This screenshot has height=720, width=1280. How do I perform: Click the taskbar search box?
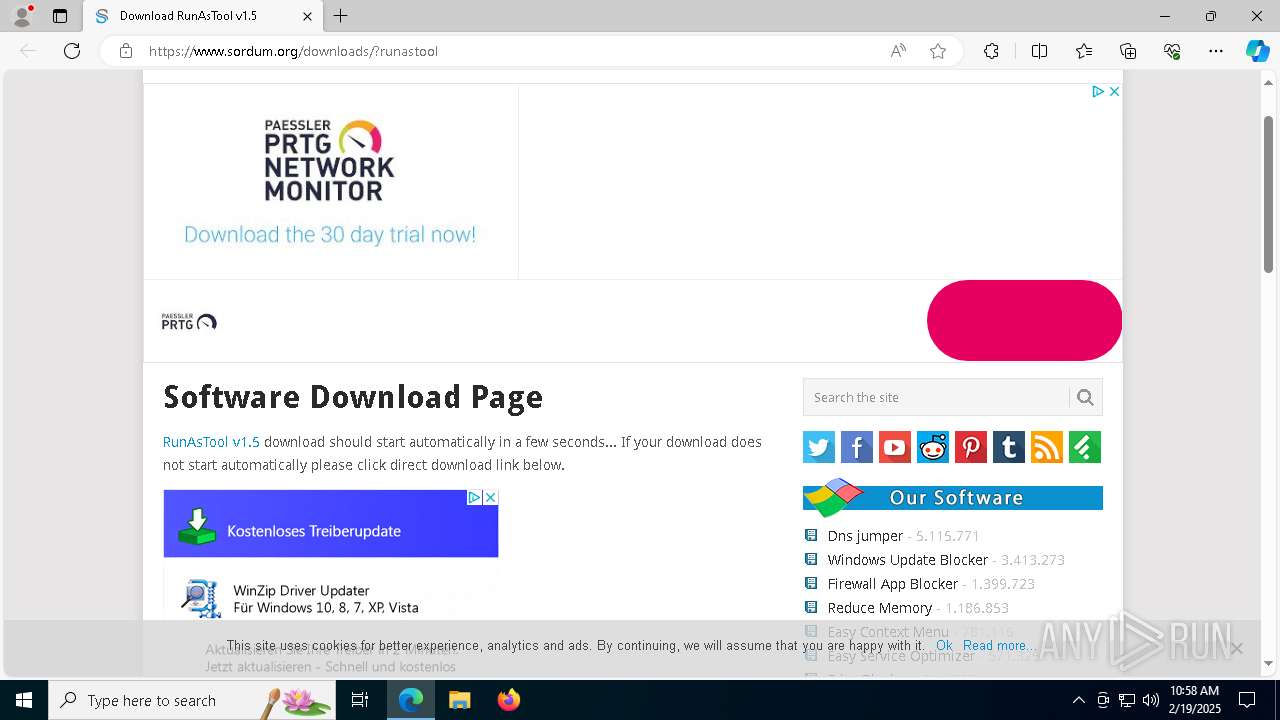[x=192, y=700]
